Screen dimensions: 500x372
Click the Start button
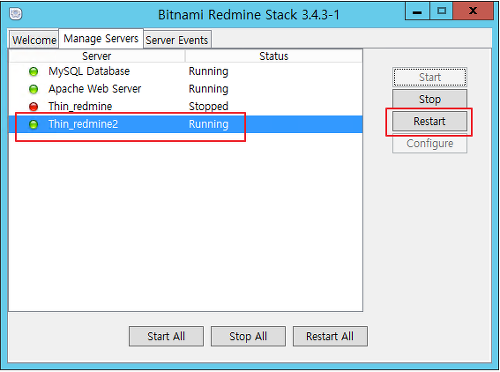(430, 77)
